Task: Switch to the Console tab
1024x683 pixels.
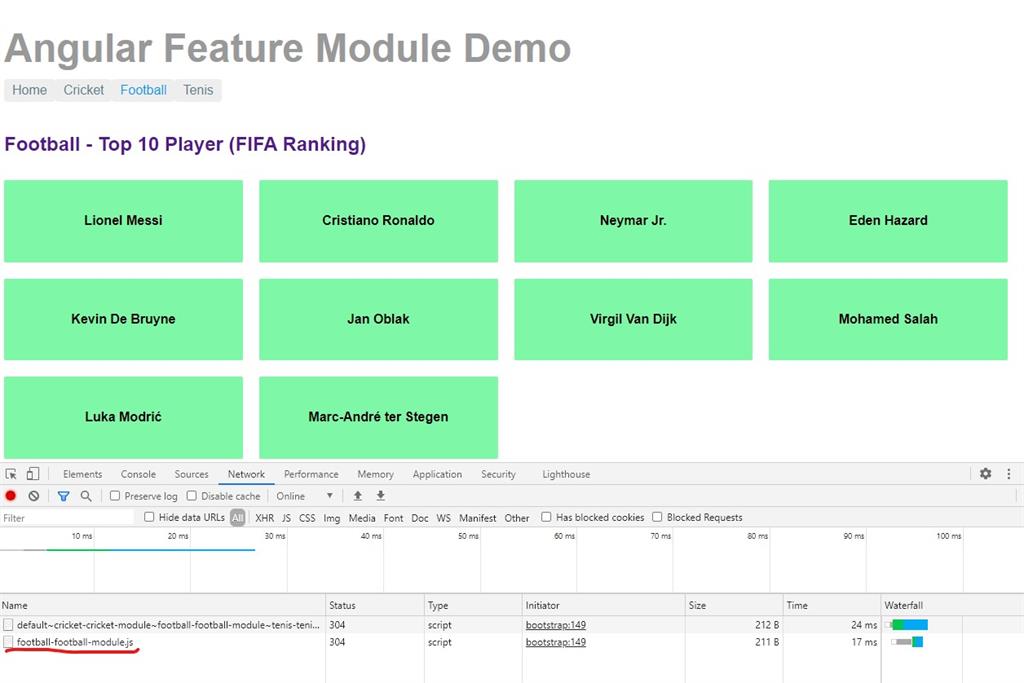Action: (138, 474)
